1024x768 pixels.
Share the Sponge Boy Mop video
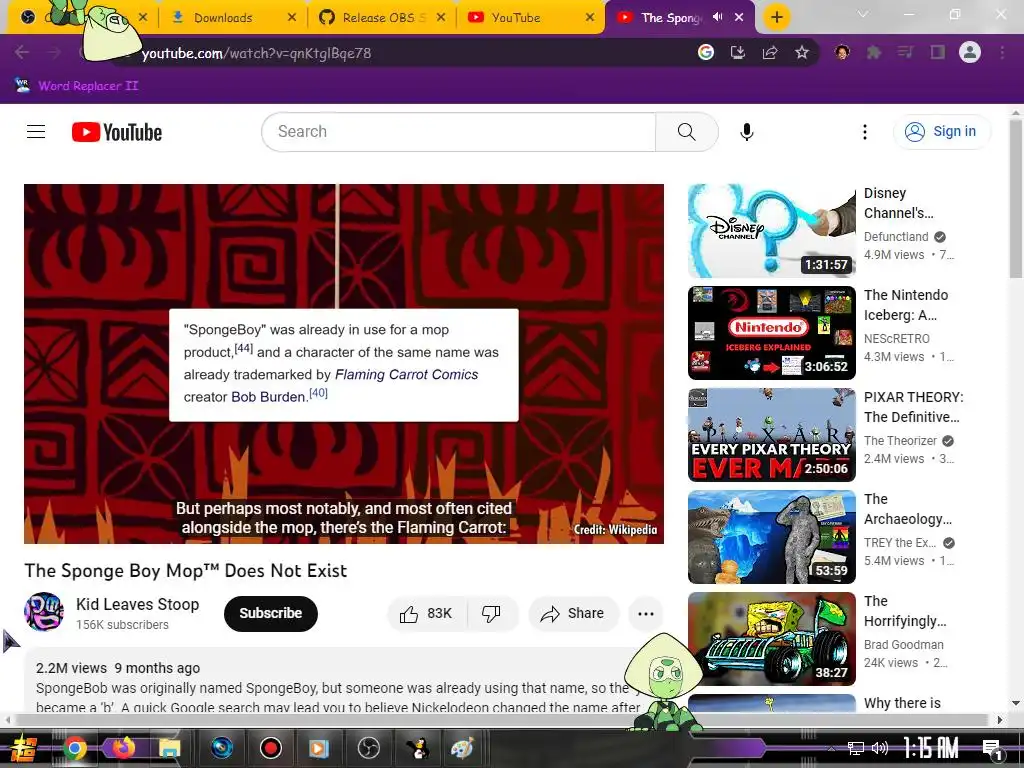(x=573, y=613)
